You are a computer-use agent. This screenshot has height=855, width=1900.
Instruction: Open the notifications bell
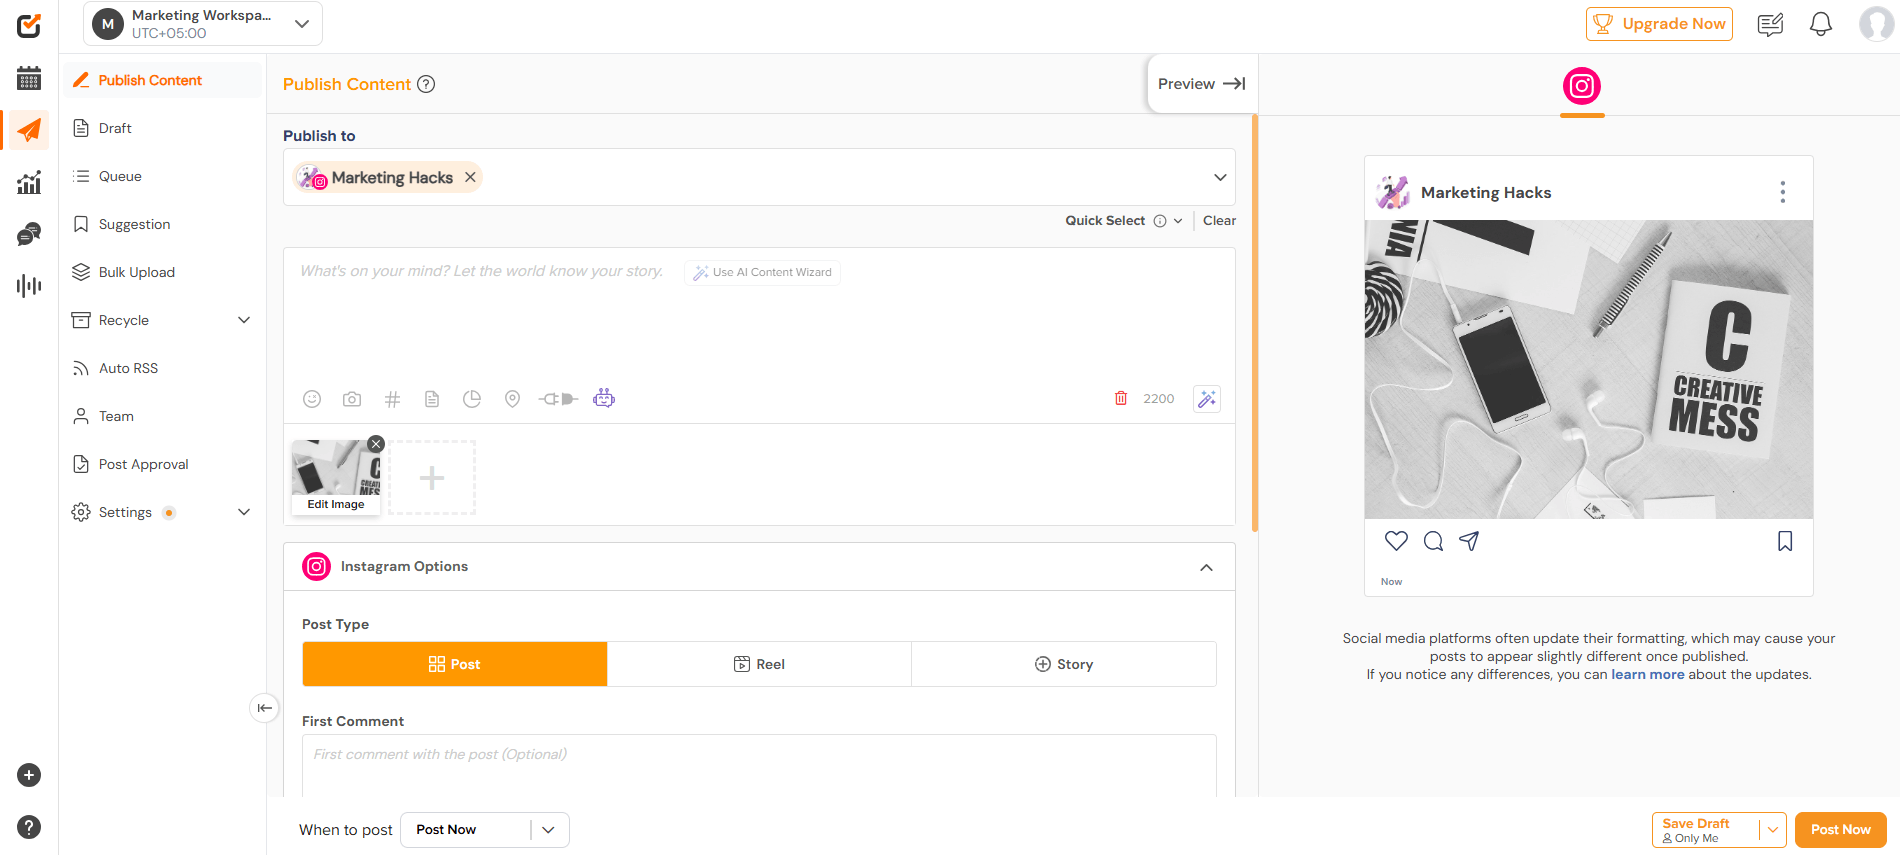point(1821,24)
